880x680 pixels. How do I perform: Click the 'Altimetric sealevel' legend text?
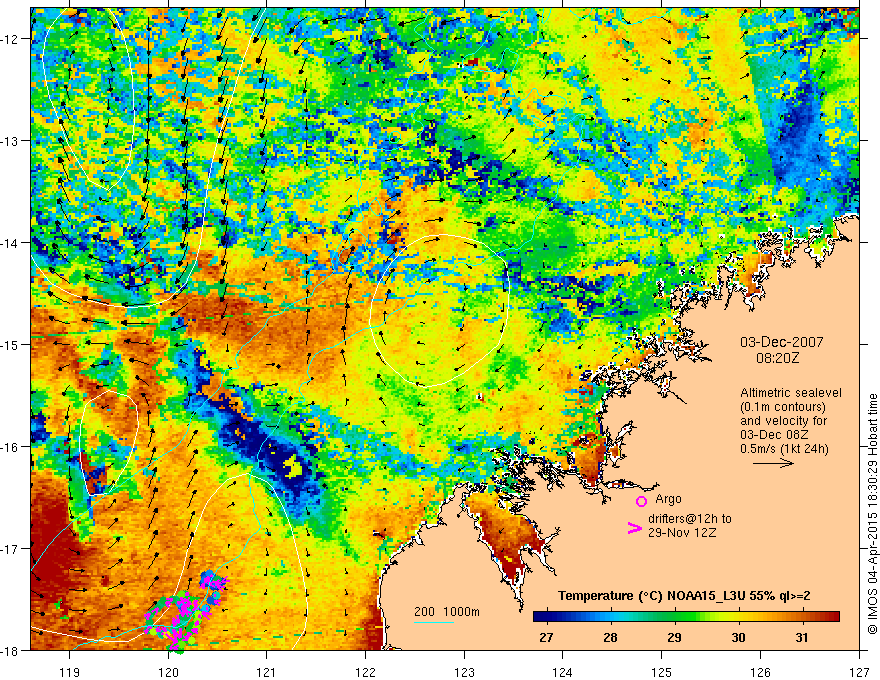(x=791, y=393)
